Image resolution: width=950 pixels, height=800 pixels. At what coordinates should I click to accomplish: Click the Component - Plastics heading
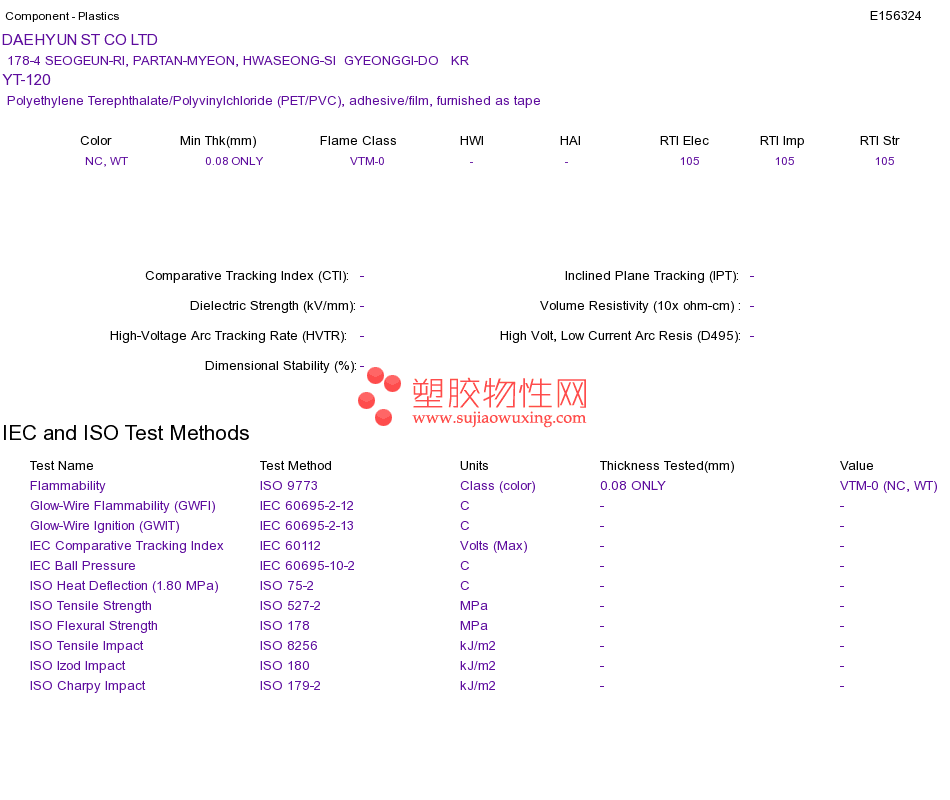click(x=62, y=16)
